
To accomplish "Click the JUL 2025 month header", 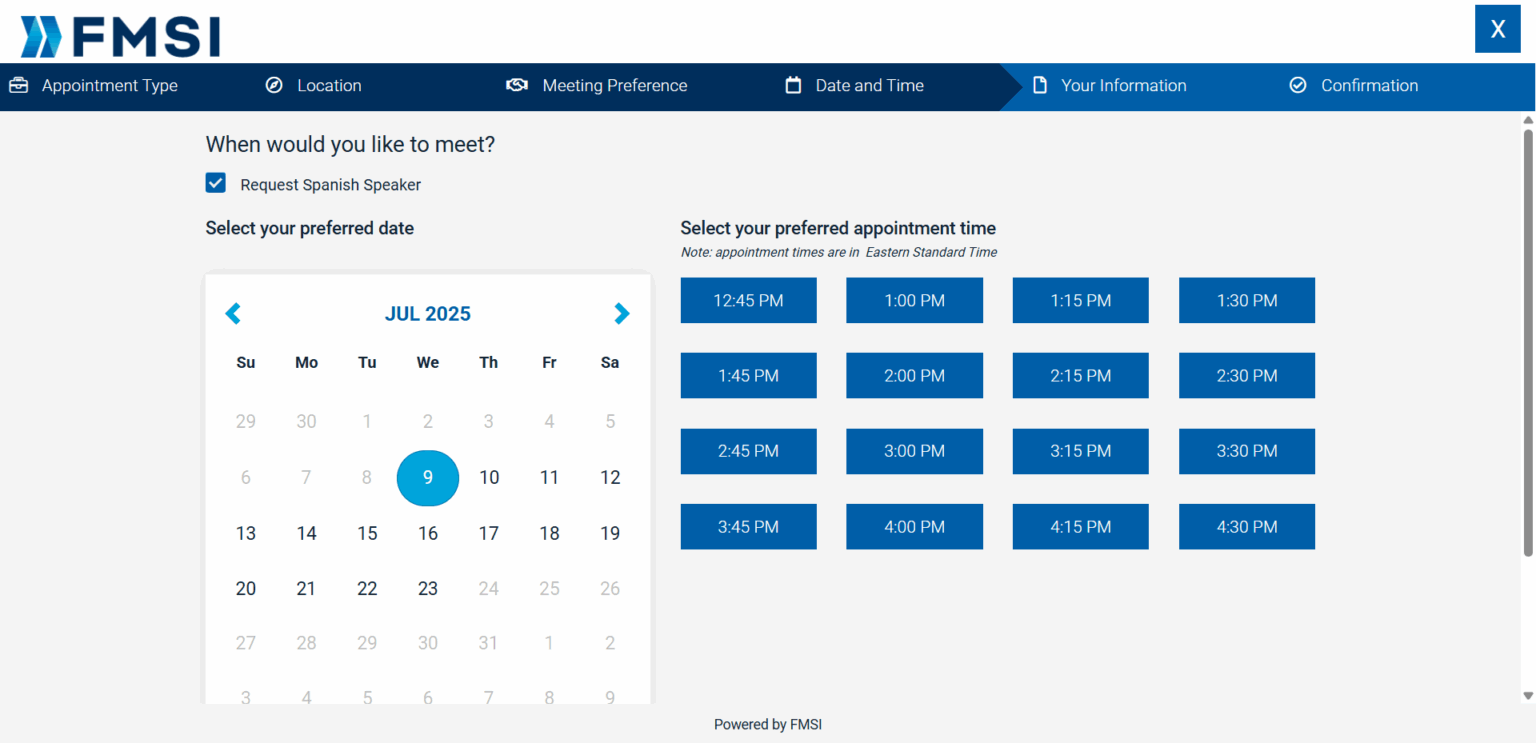I will [427, 314].
